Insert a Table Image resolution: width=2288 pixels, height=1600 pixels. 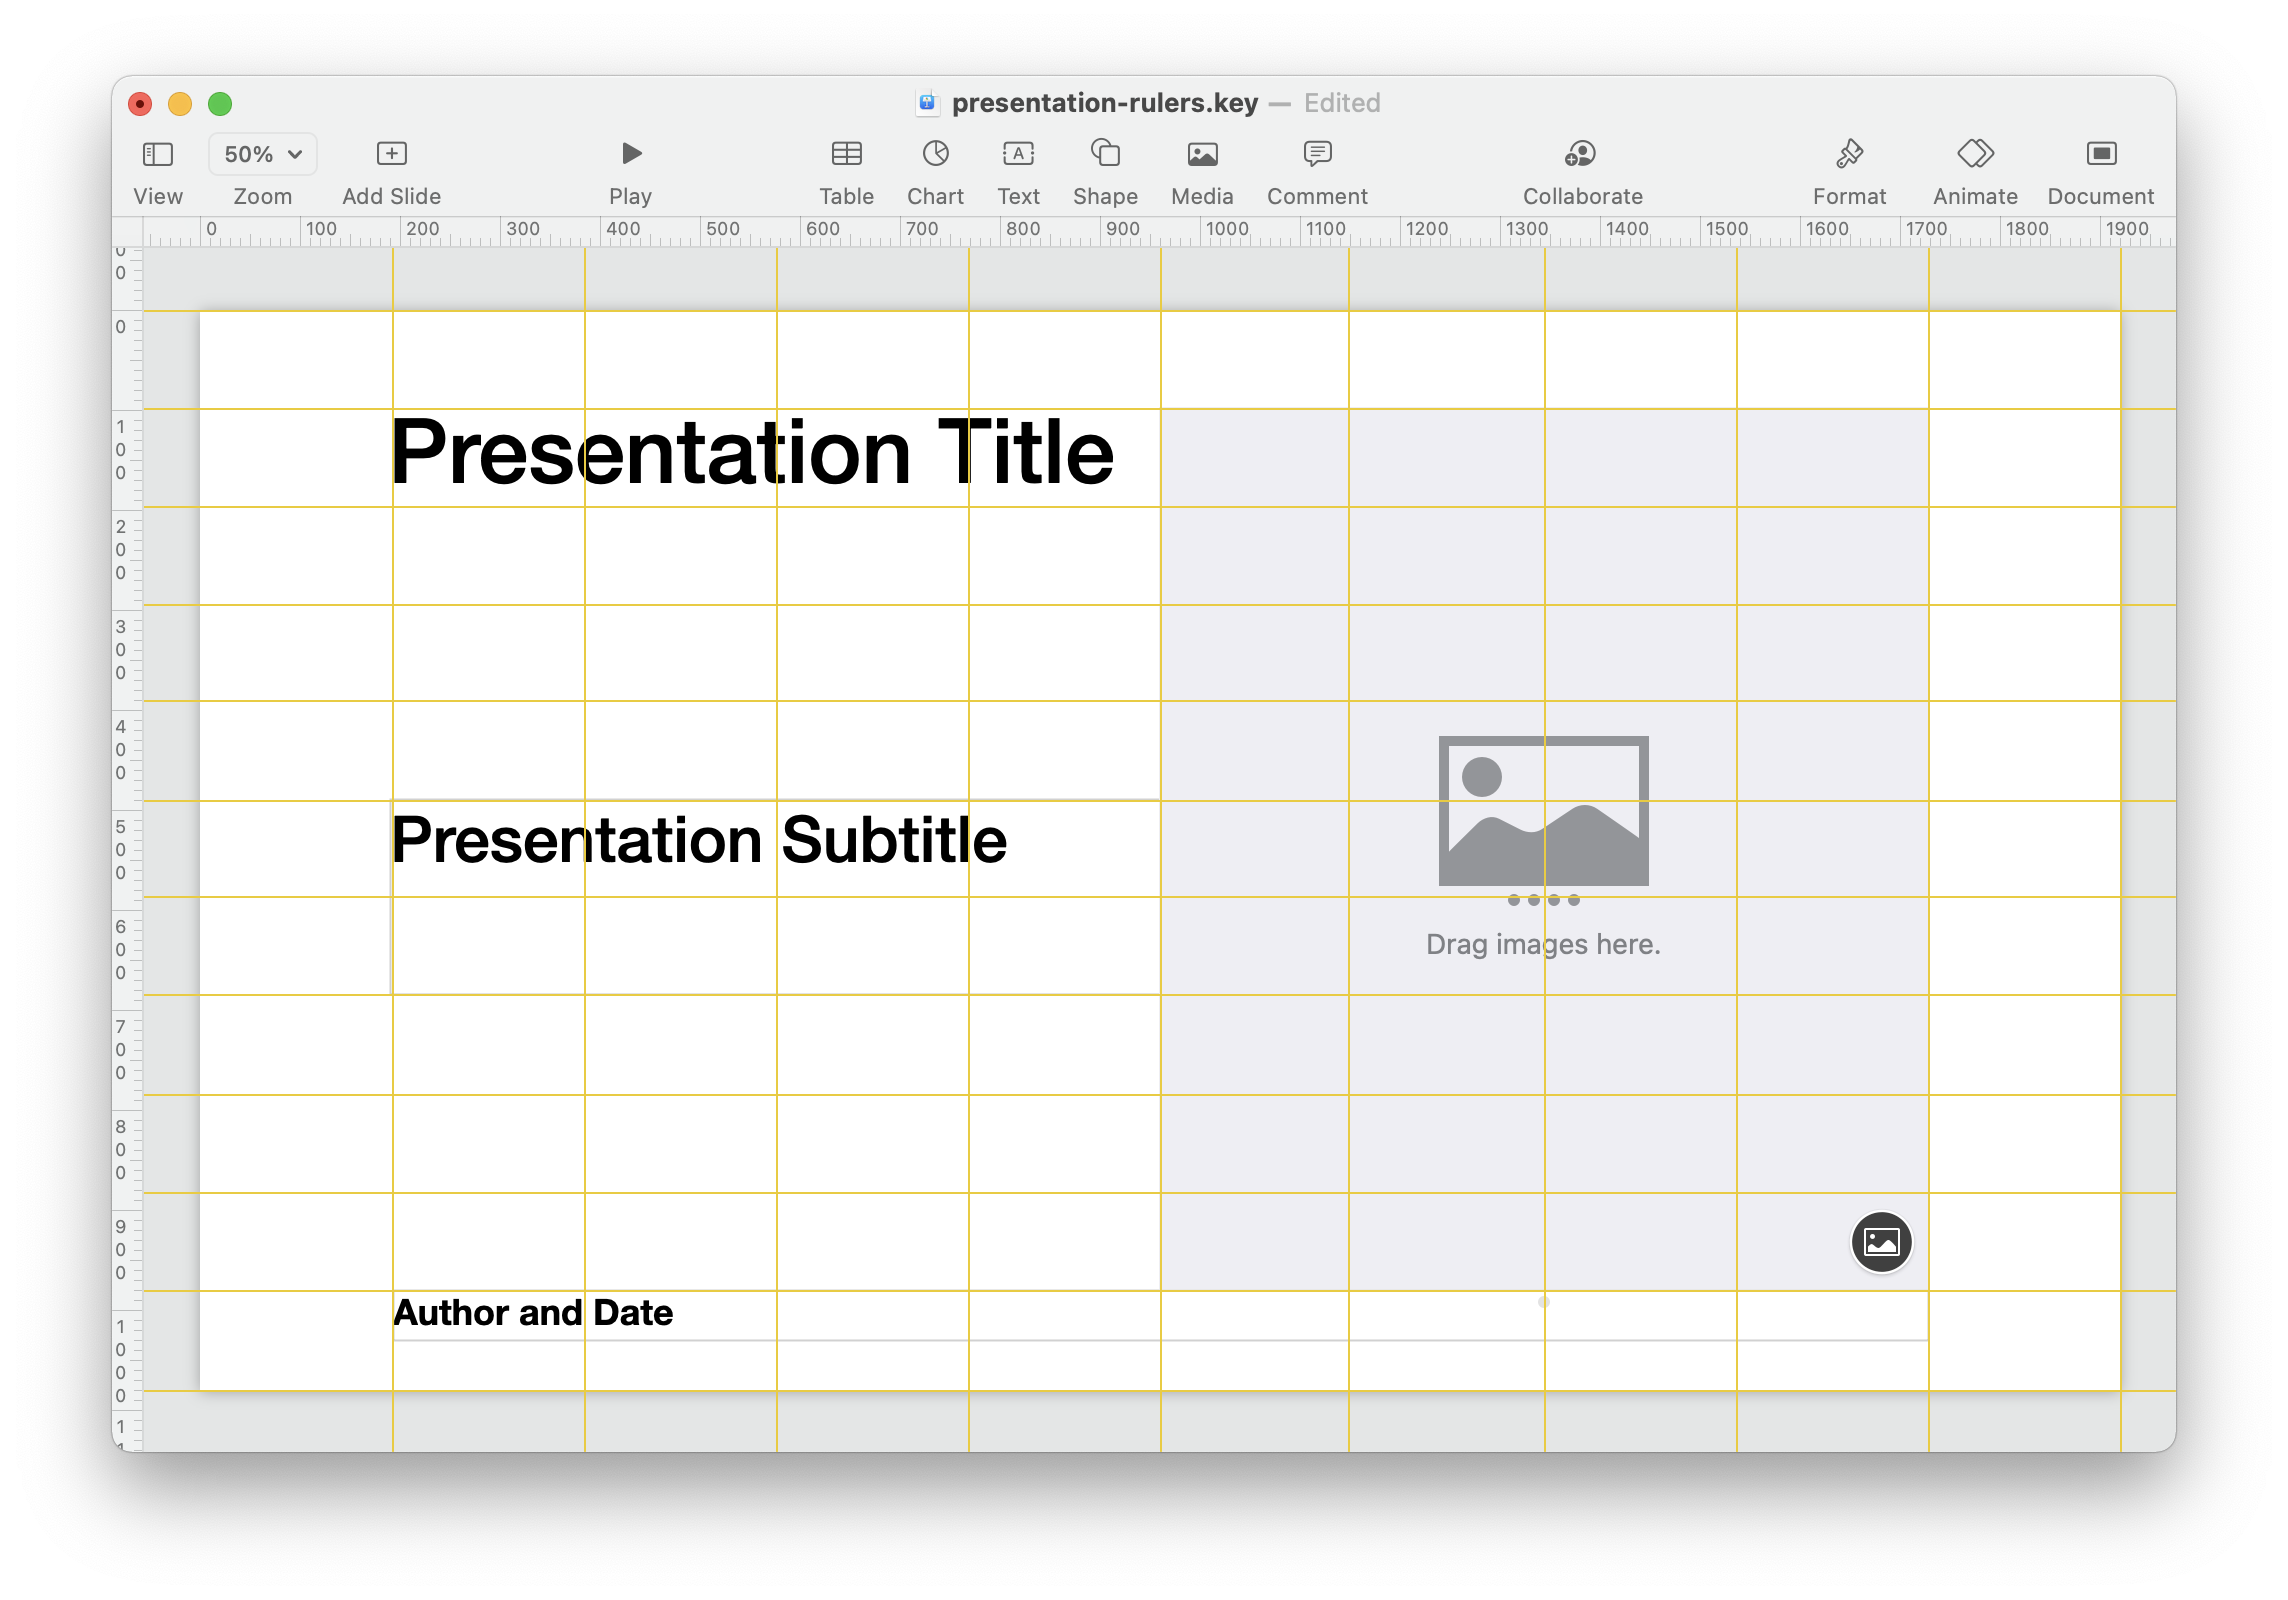(846, 155)
